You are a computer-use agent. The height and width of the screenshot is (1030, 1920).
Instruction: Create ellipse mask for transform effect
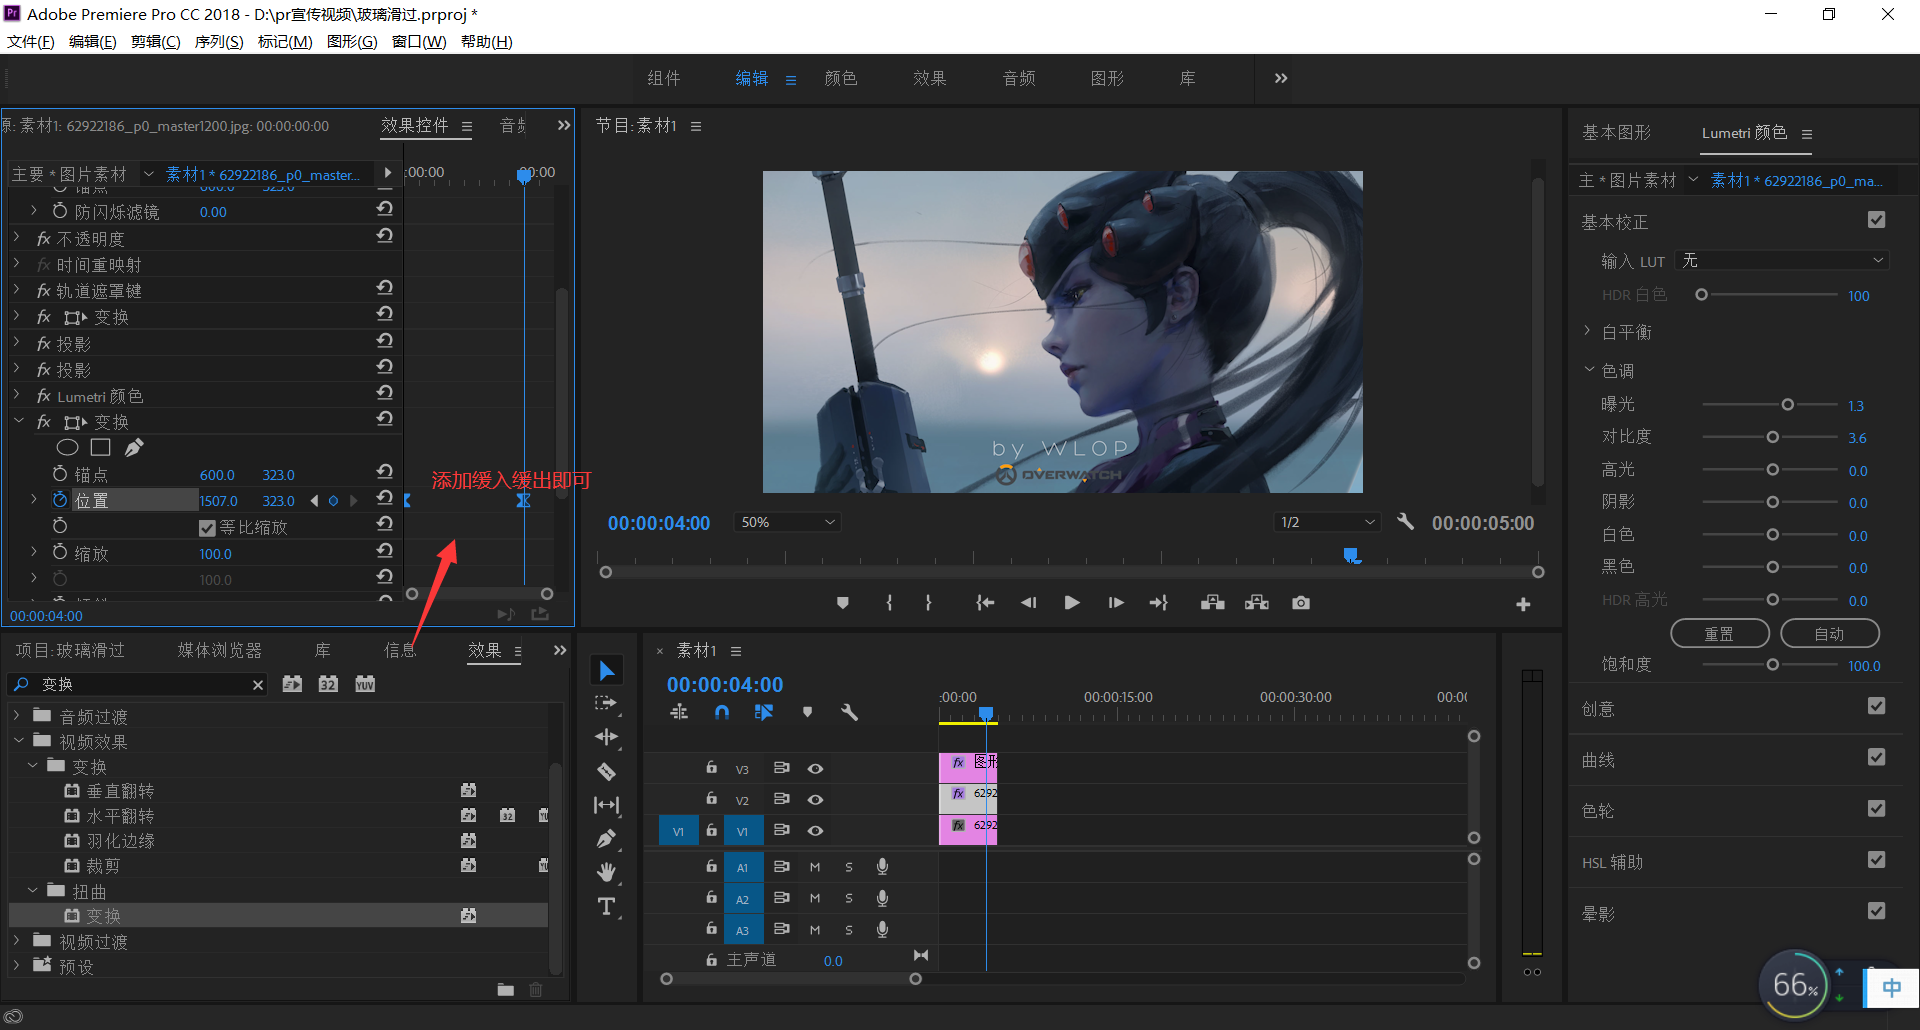[67, 447]
